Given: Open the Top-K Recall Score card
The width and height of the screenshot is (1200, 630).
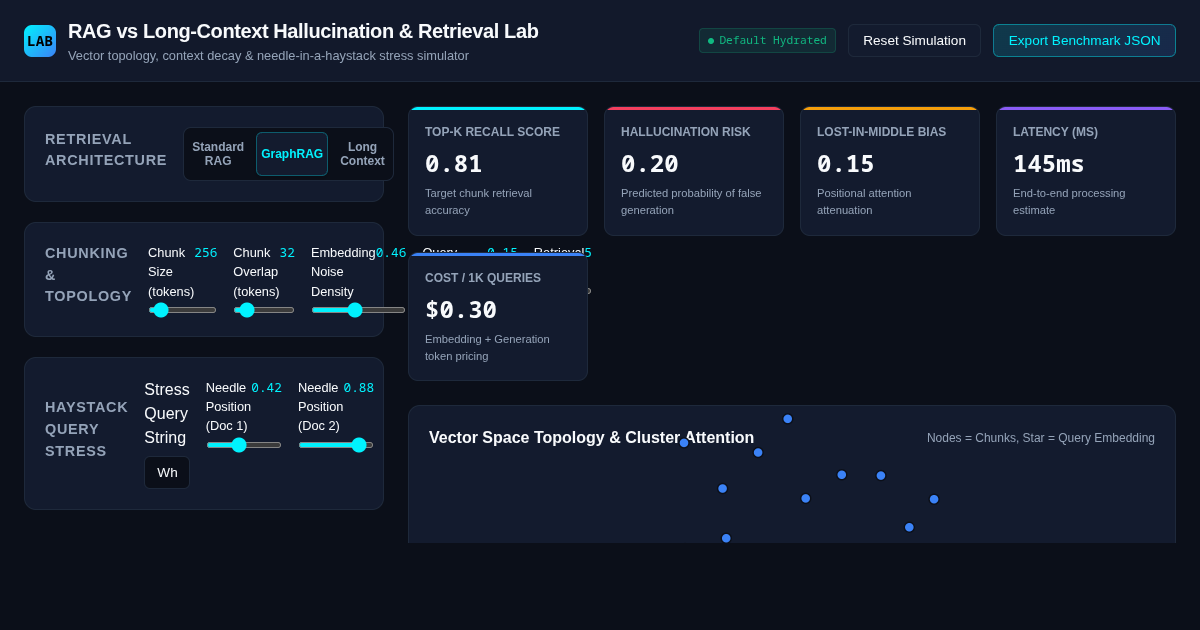Looking at the screenshot, I should pos(498,171).
